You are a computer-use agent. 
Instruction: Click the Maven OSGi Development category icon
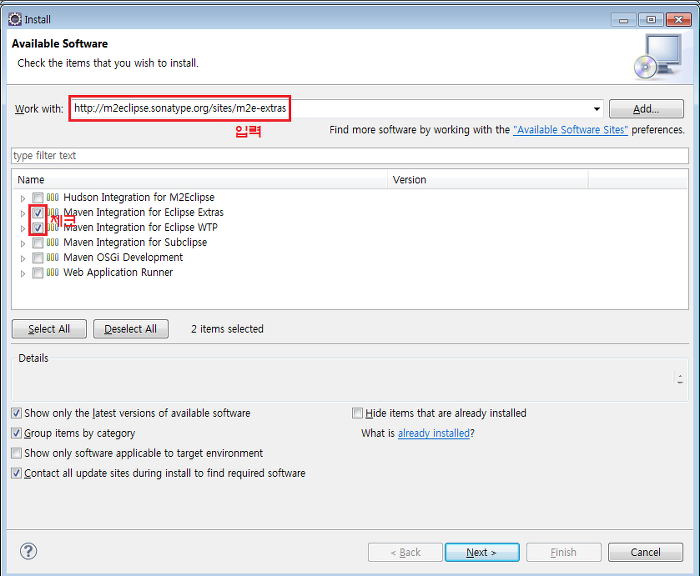(53, 257)
